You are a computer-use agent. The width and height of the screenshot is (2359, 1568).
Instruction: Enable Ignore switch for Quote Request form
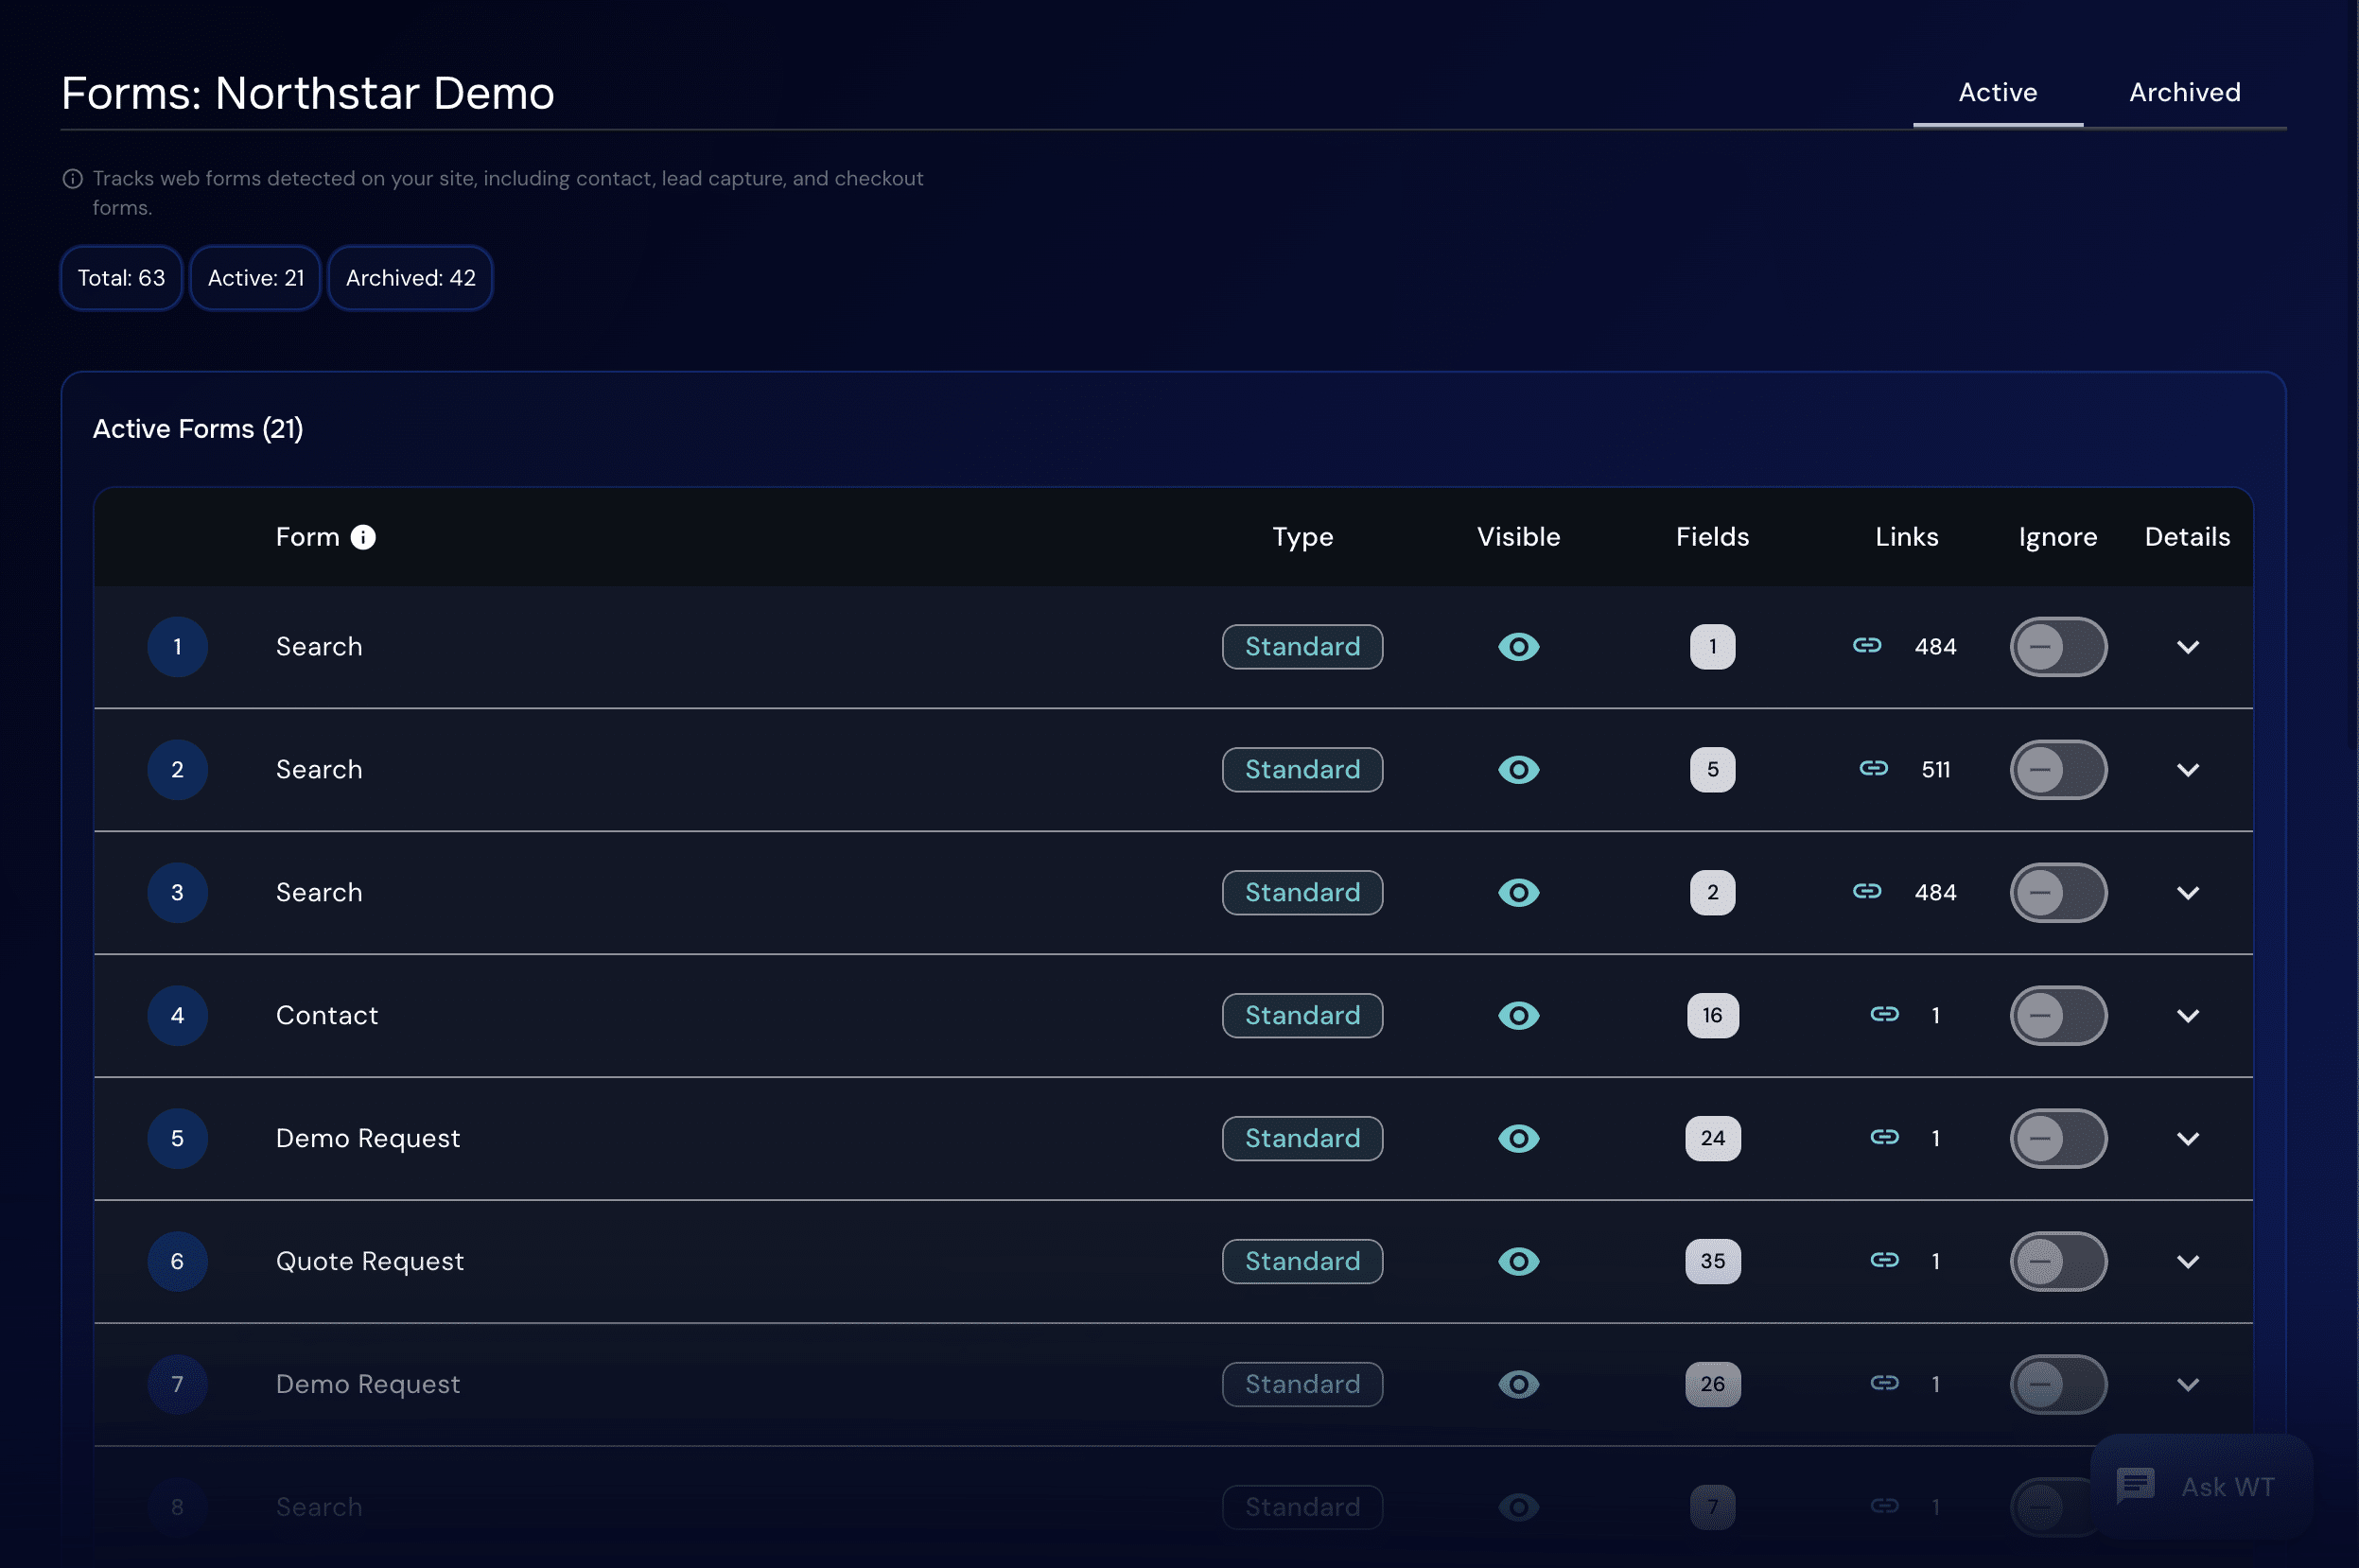(x=2059, y=1262)
